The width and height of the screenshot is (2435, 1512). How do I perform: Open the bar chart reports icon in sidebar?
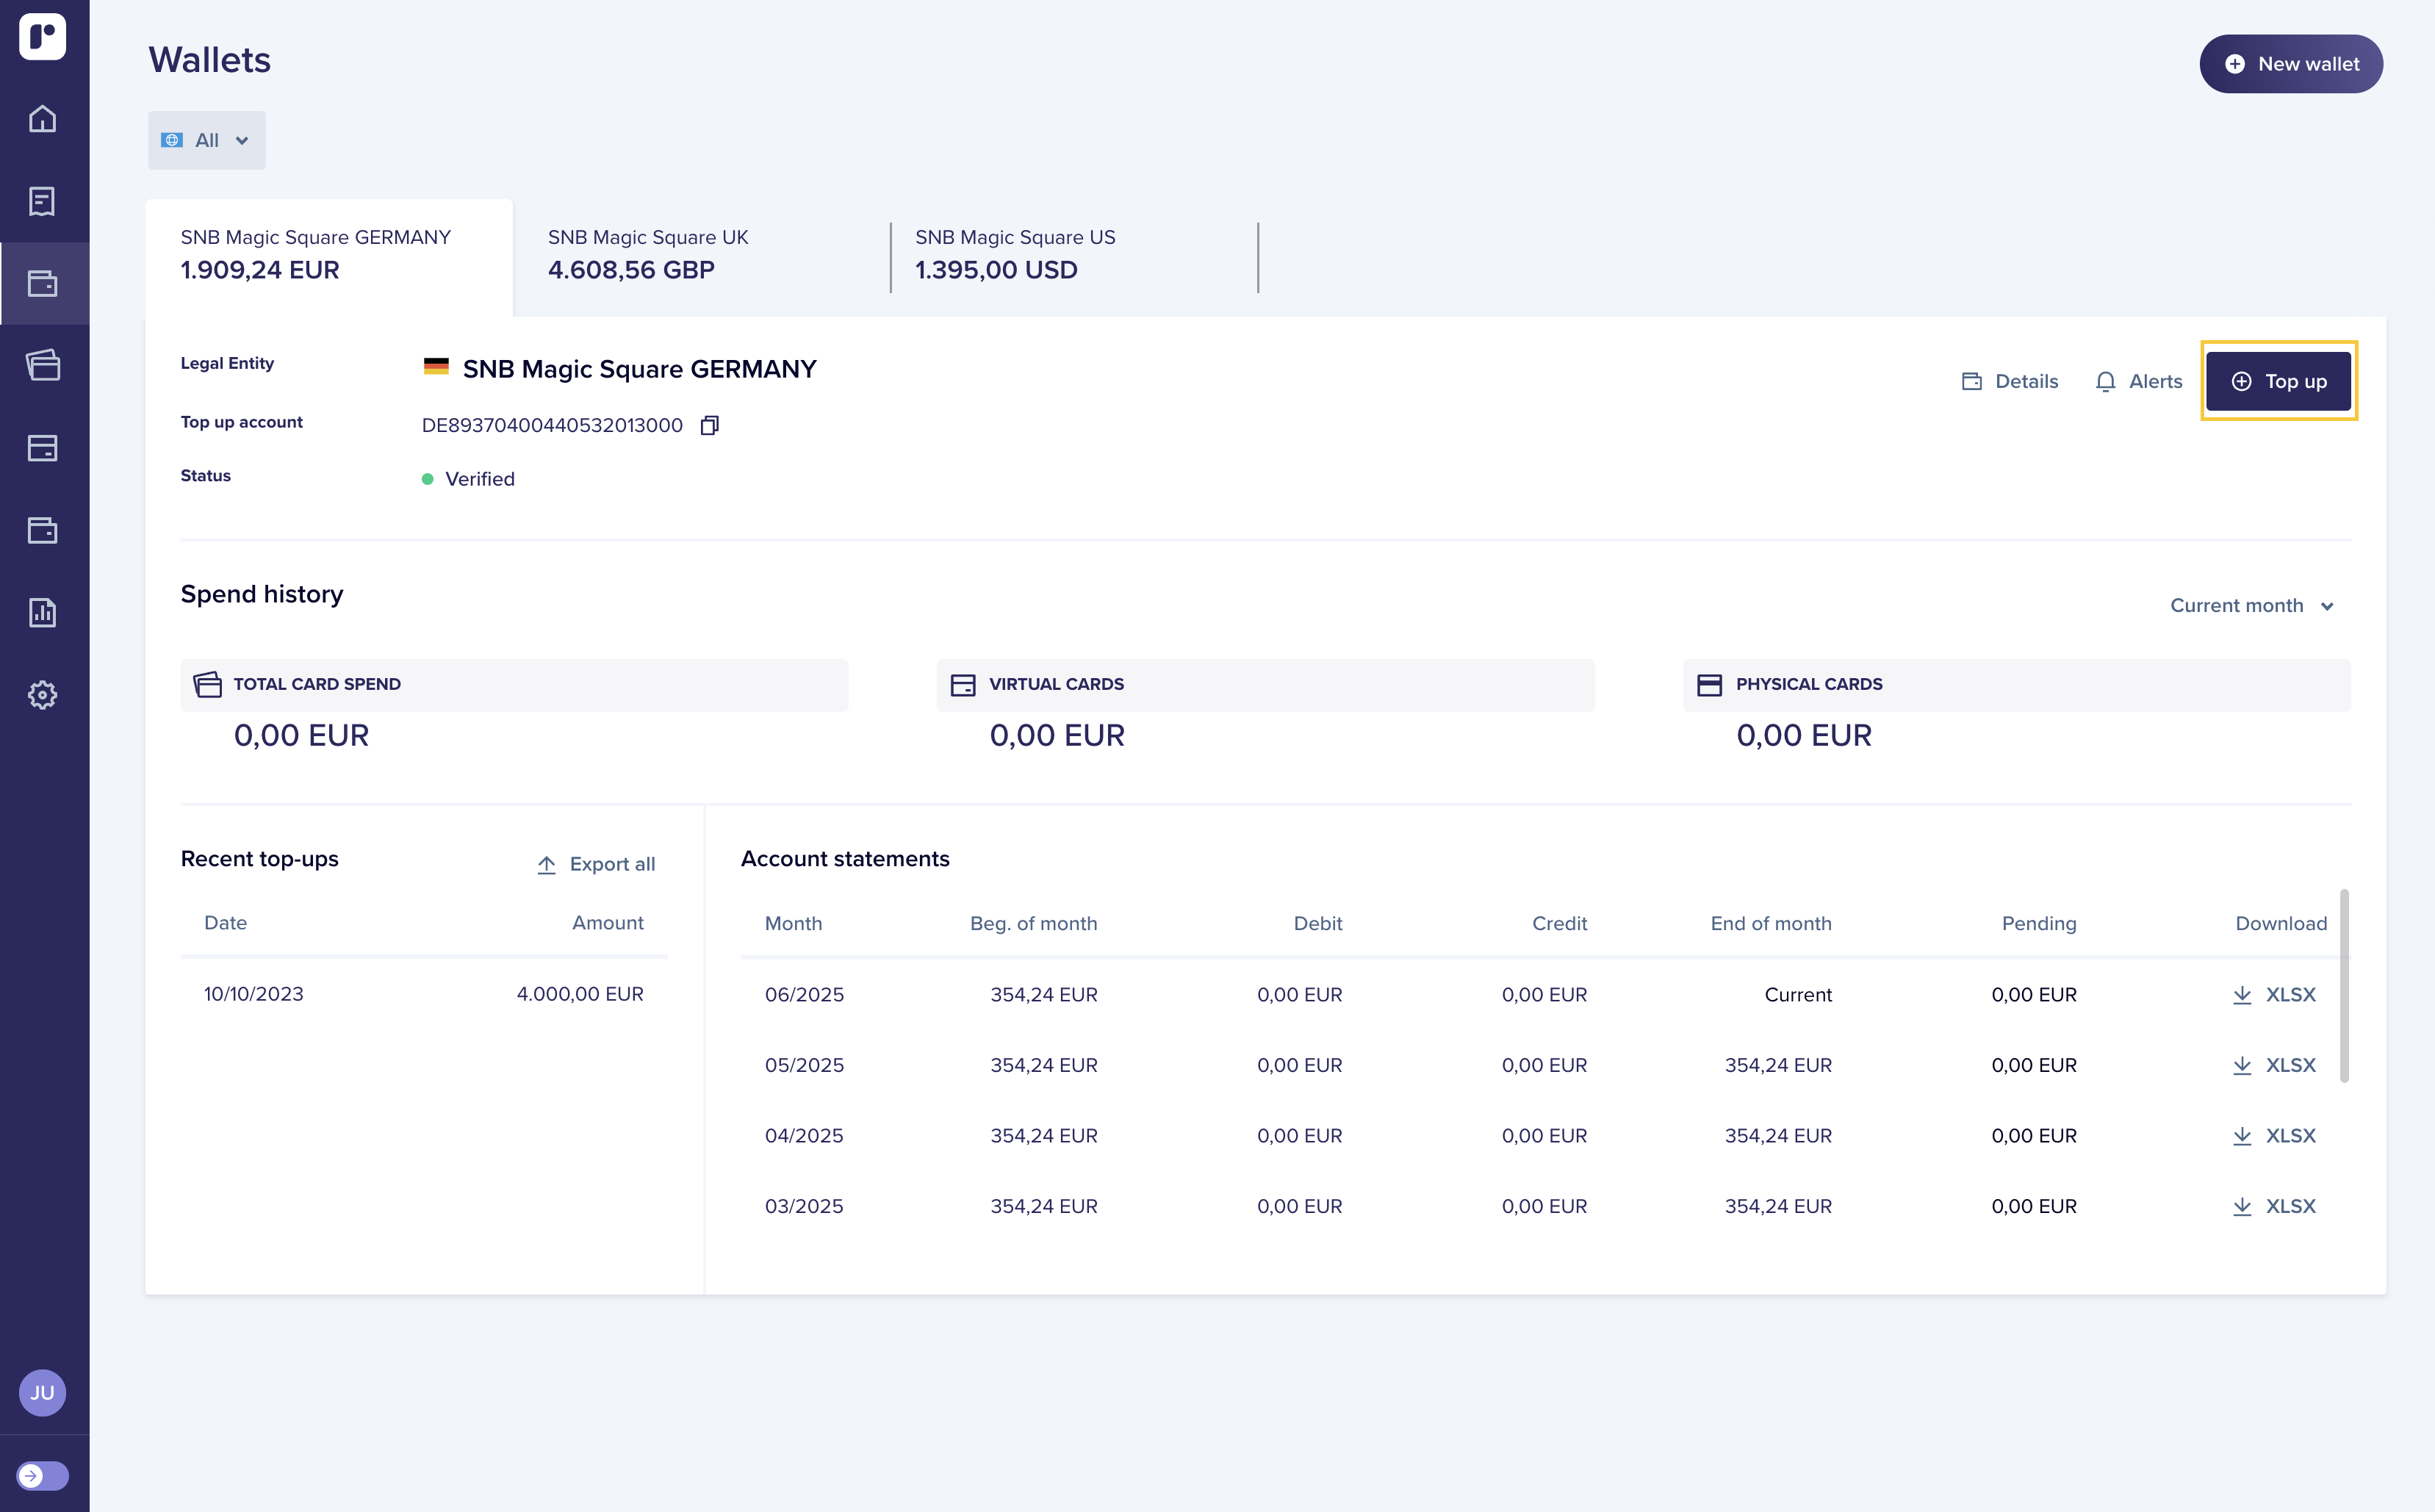pyautogui.click(x=42, y=612)
